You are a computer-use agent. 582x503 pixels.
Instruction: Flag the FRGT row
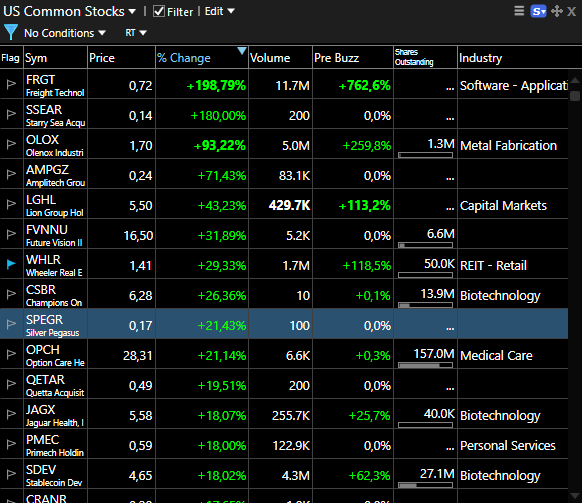click(x=11, y=84)
